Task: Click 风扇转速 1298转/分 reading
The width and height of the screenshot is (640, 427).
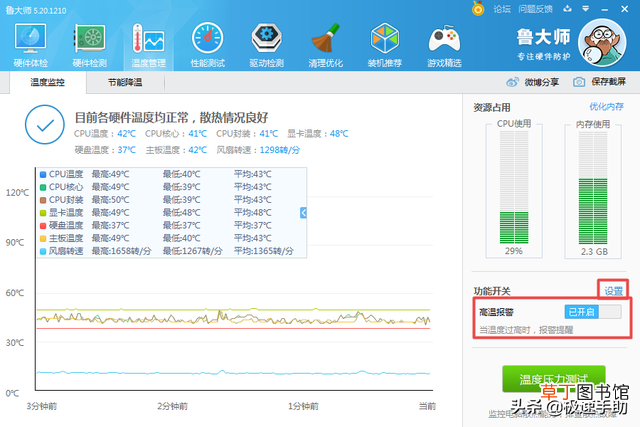Action: point(258,150)
